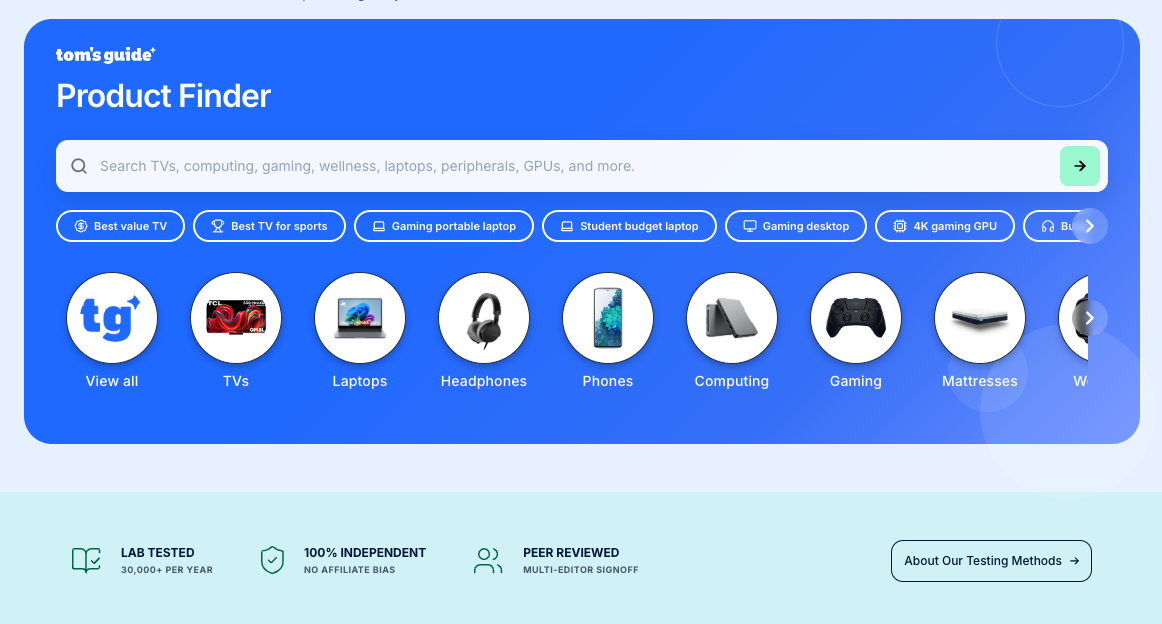Click the search magnifier icon
1162x624 pixels.
[79, 166]
